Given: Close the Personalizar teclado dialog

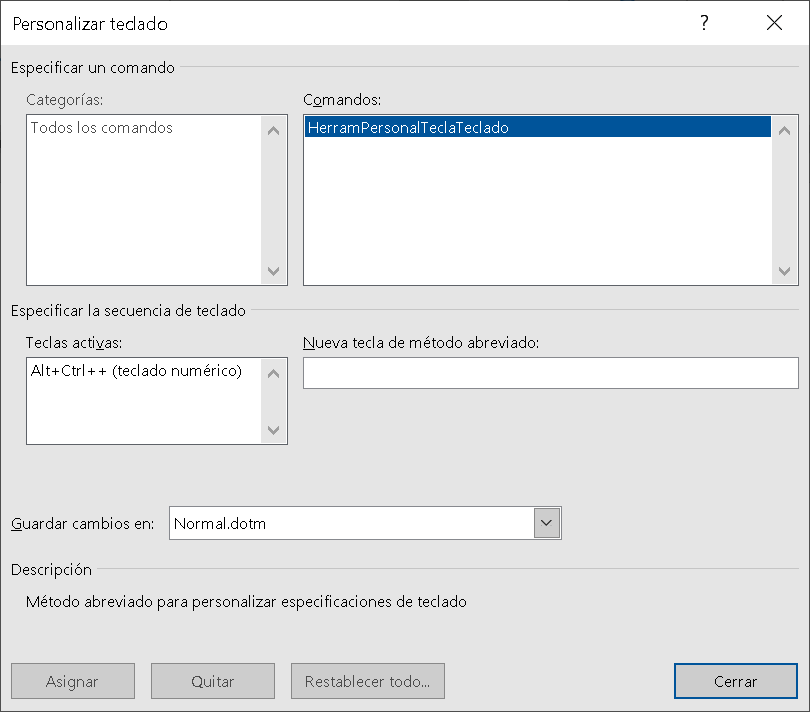Looking at the screenshot, I should pos(774,23).
